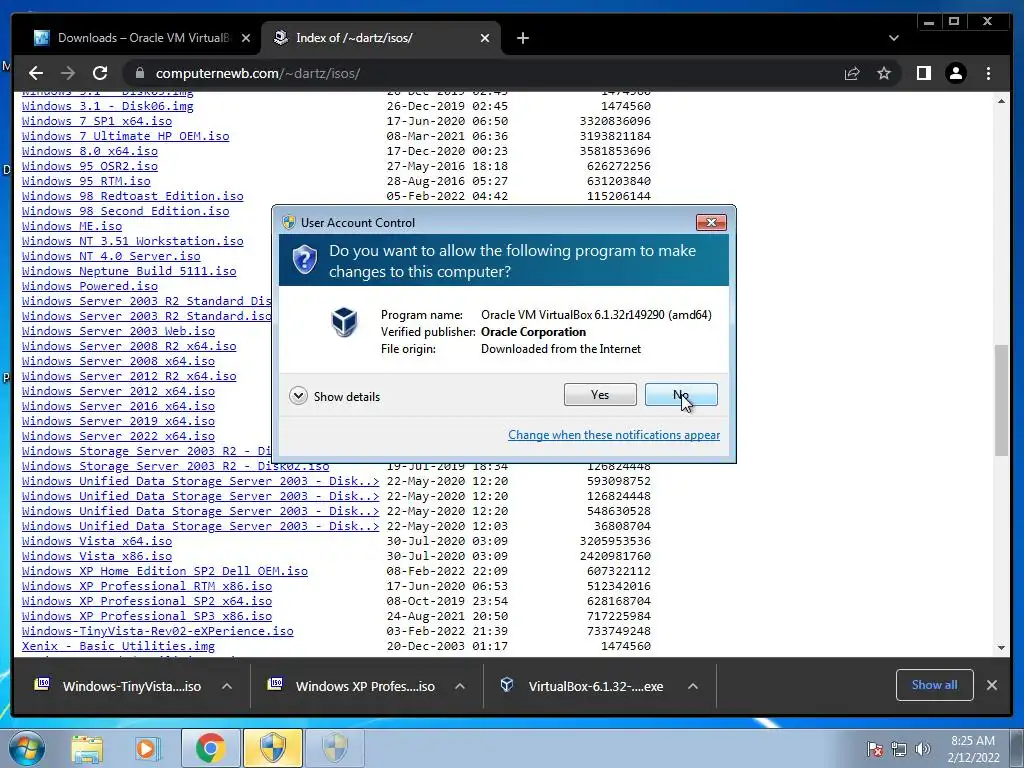Open Windows 98 Redtoast Edition.iso link
Viewport: 1024px width, 768px height.
point(133,196)
